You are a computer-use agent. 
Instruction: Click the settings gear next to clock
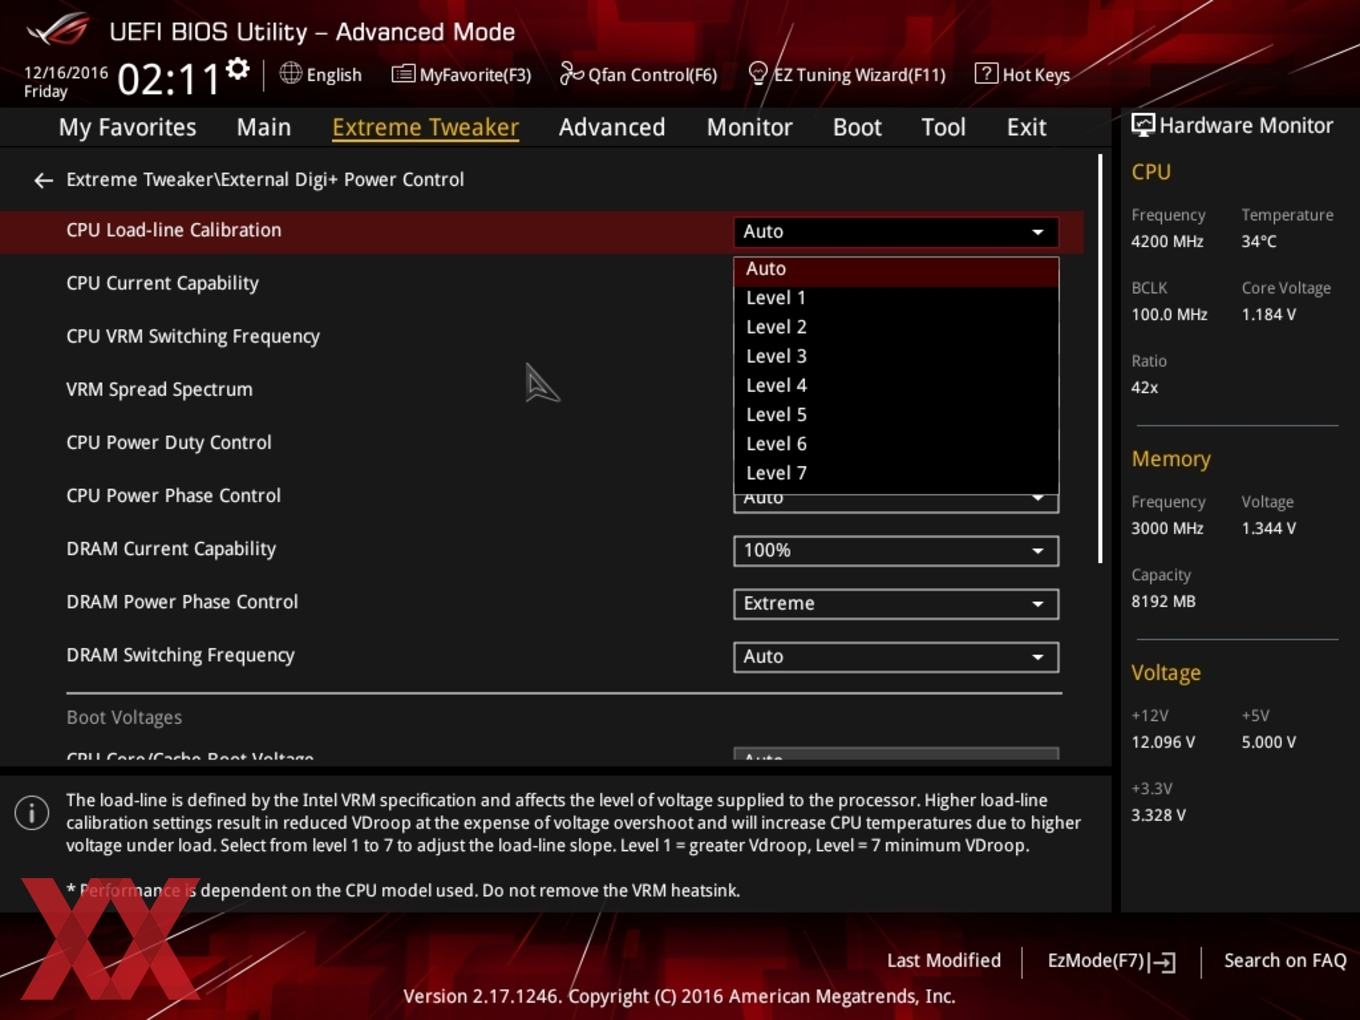click(x=238, y=69)
